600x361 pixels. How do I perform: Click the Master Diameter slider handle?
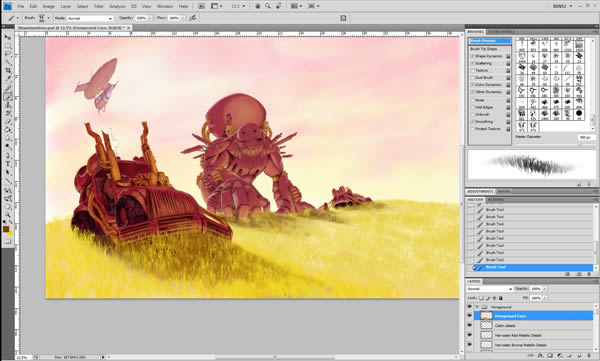580,143
